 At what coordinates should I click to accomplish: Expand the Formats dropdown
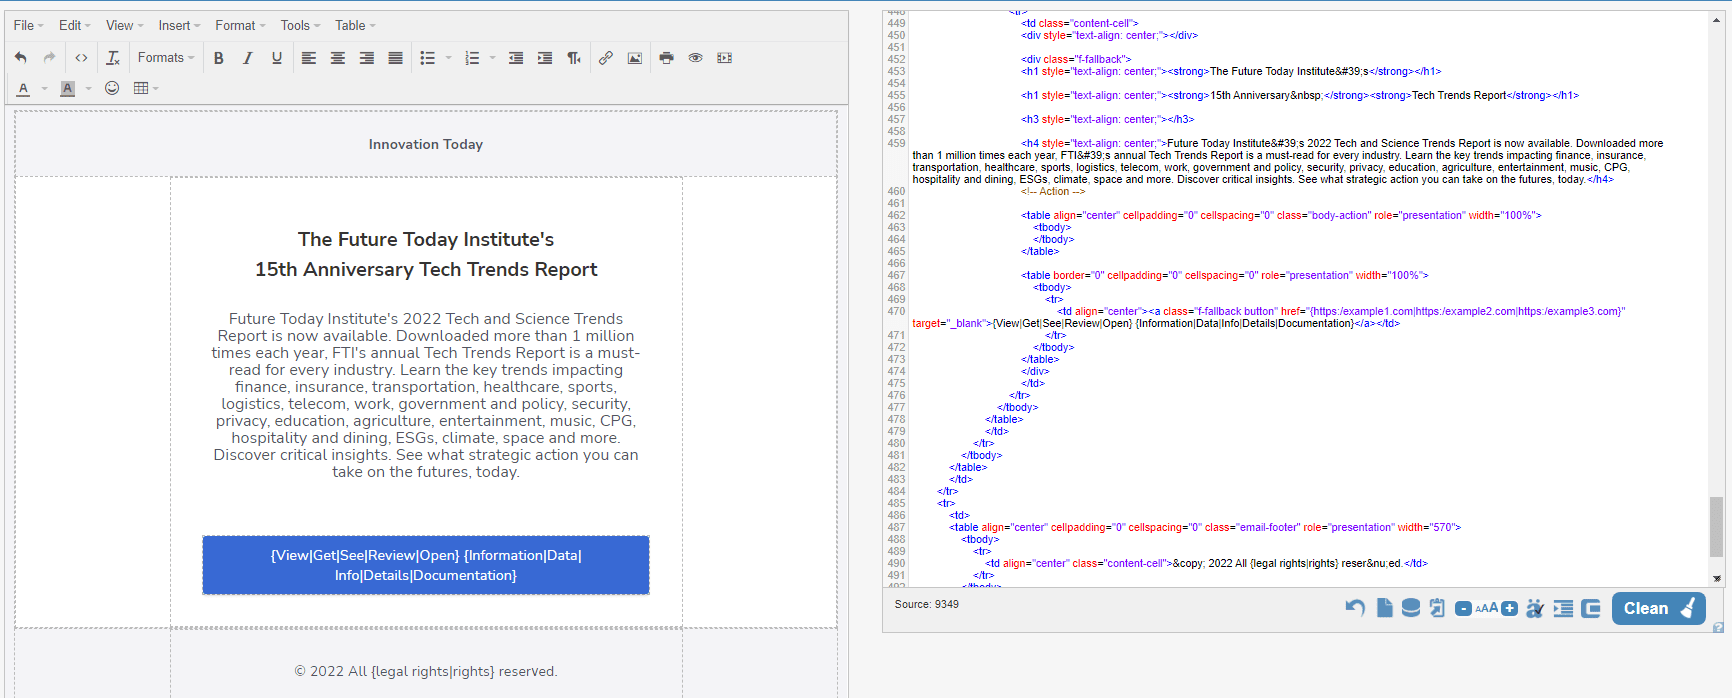[x=166, y=58]
